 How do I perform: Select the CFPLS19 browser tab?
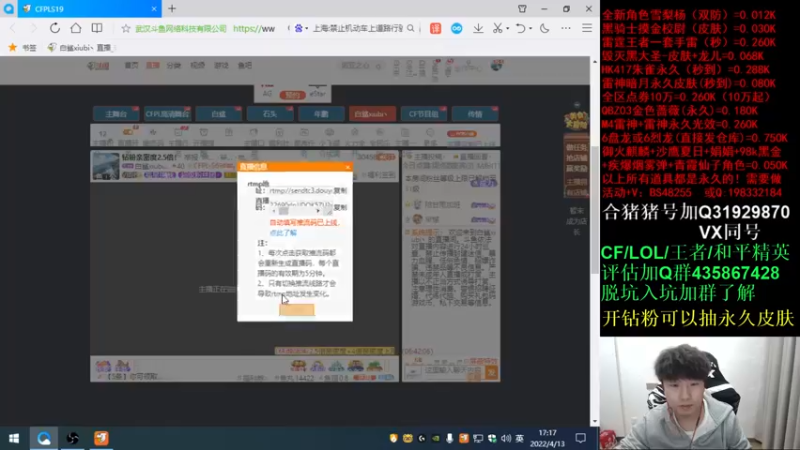tap(89, 9)
